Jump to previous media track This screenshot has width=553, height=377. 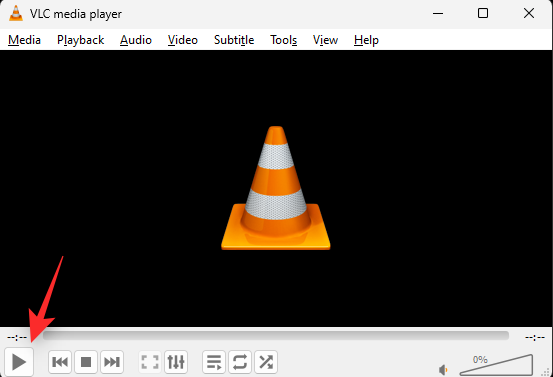[x=60, y=362]
